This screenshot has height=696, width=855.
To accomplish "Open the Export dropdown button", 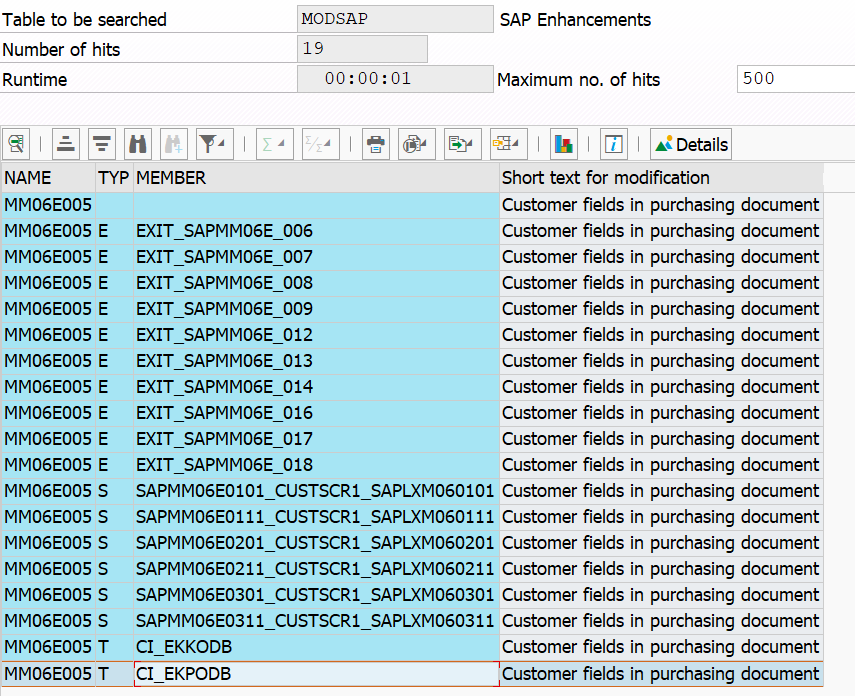I will [462, 144].
